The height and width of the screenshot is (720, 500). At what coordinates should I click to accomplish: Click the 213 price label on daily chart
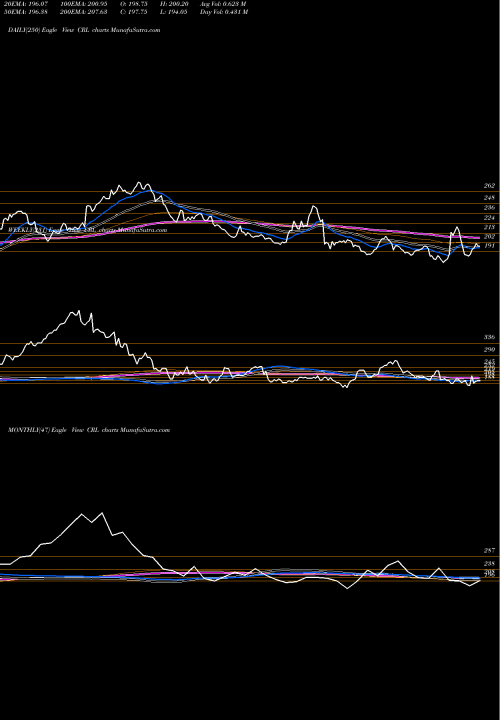click(489, 227)
